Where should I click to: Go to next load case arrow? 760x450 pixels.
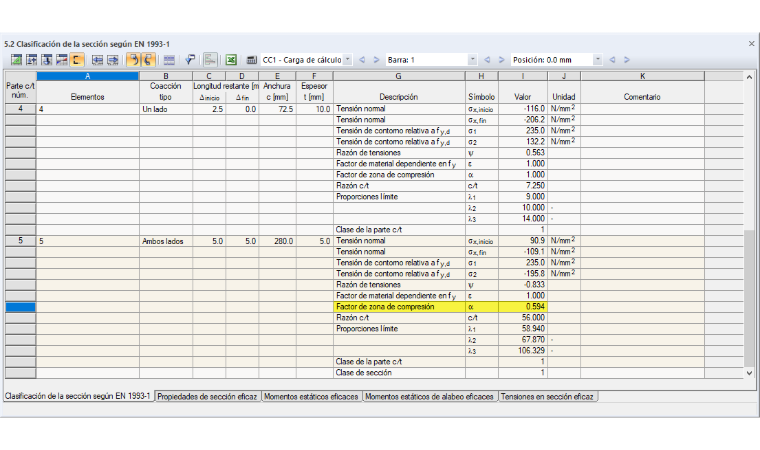[376, 60]
